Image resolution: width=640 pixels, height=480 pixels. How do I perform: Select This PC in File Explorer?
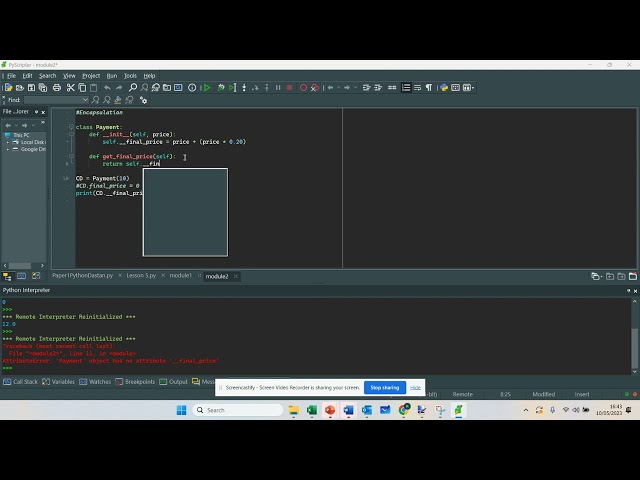pos(21,135)
